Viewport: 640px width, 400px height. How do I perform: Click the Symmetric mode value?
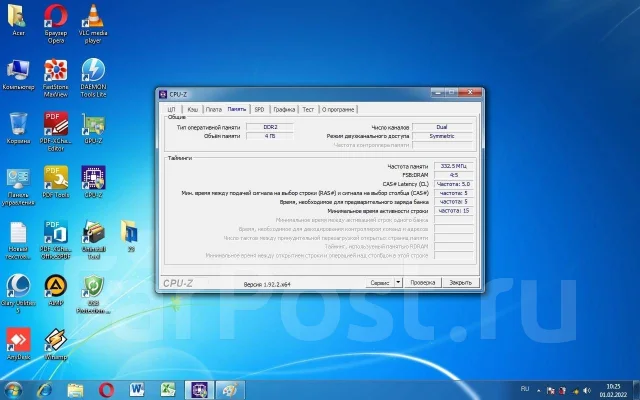(x=442, y=136)
